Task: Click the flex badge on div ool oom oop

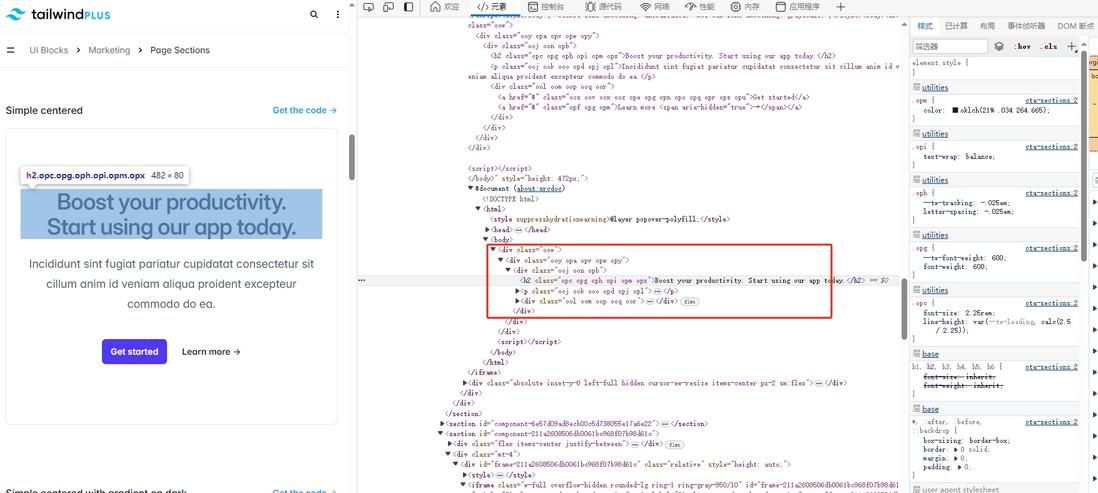Action: pyautogui.click(x=690, y=301)
